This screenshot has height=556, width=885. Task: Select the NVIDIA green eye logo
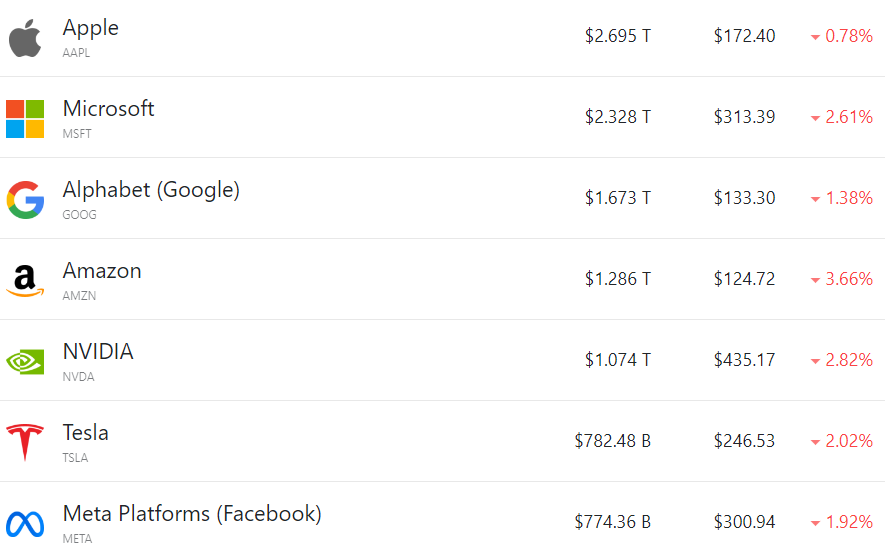(25, 362)
